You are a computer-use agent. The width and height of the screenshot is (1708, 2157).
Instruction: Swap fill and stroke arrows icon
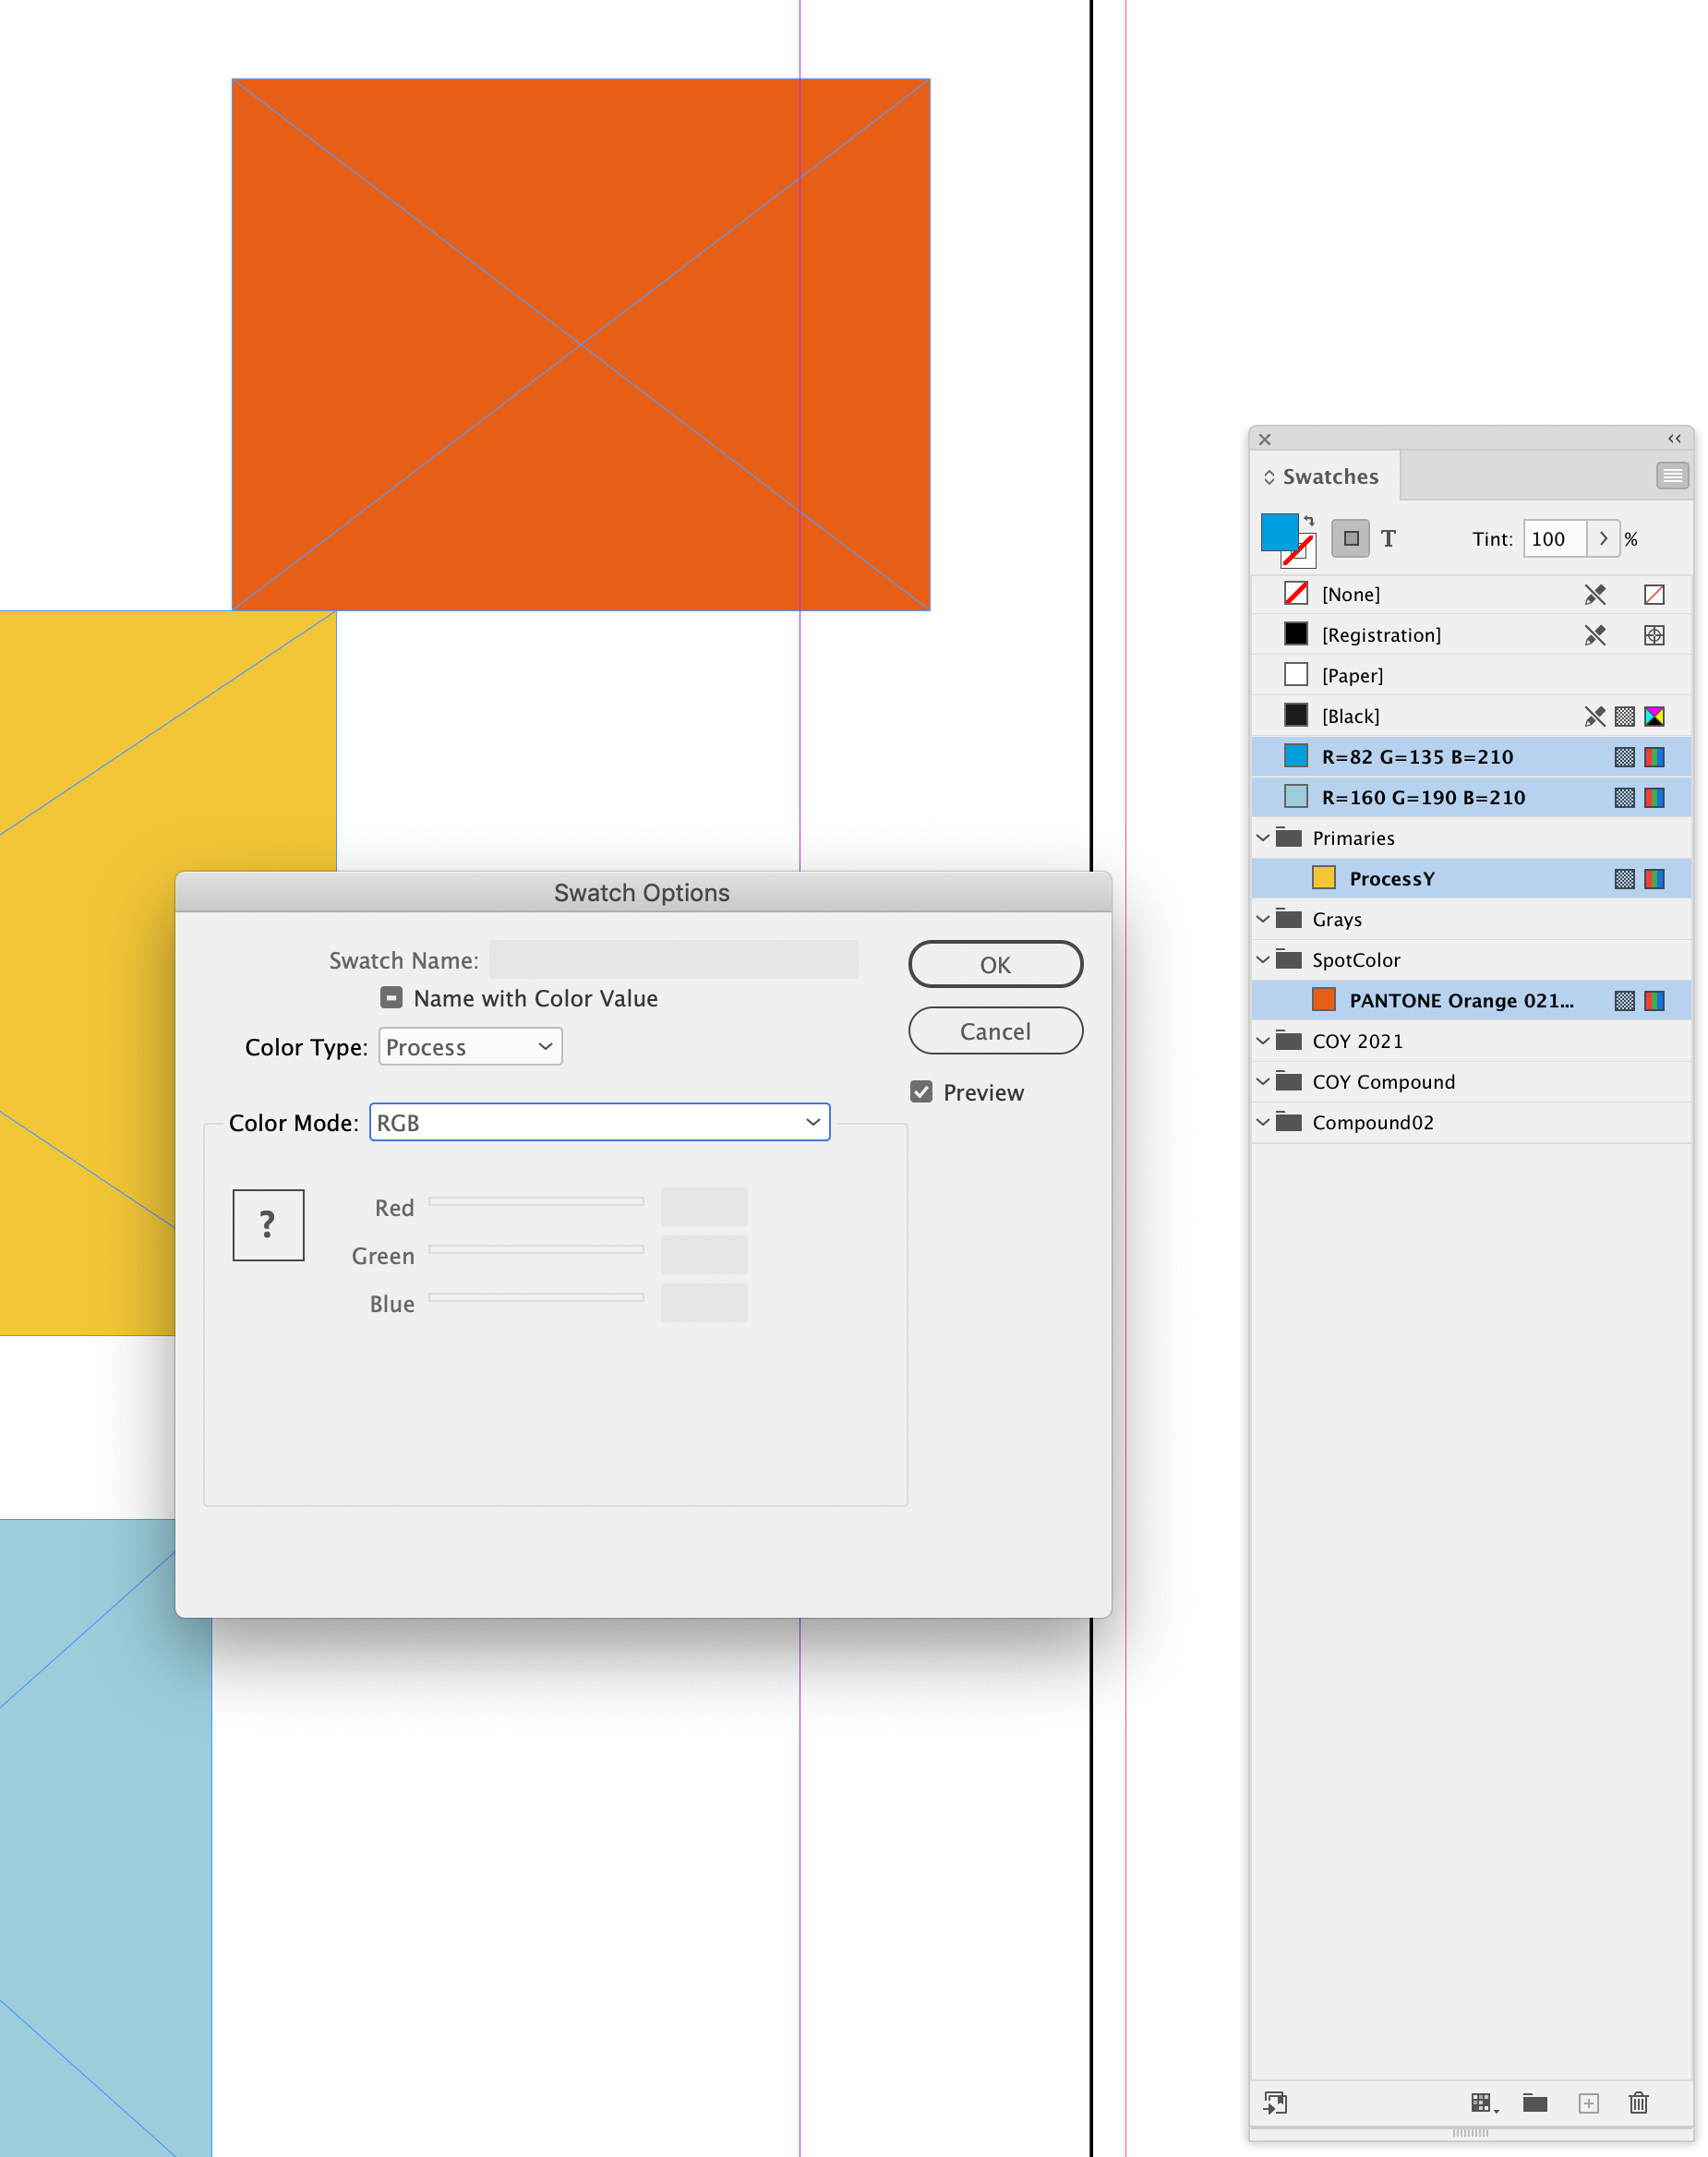point(1309,521)
